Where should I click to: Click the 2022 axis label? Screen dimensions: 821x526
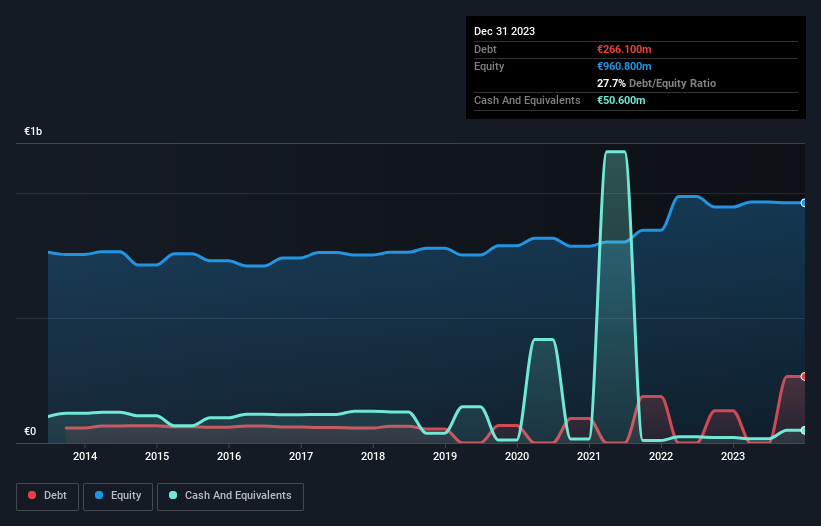click(661, 456)
